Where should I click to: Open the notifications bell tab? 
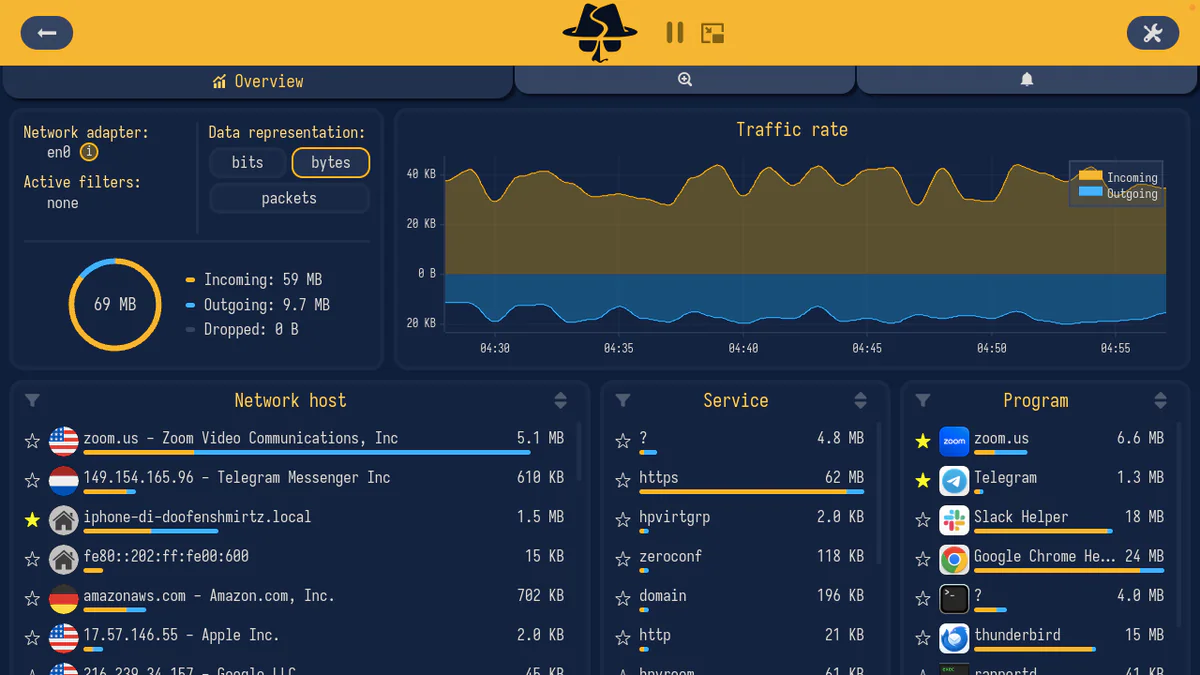[1027, 79]
